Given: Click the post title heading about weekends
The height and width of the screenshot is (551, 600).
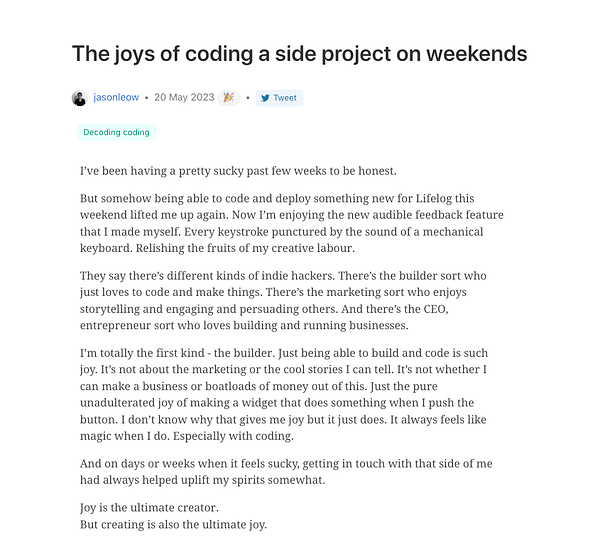Looking at the screenshot, I should 300,54.
